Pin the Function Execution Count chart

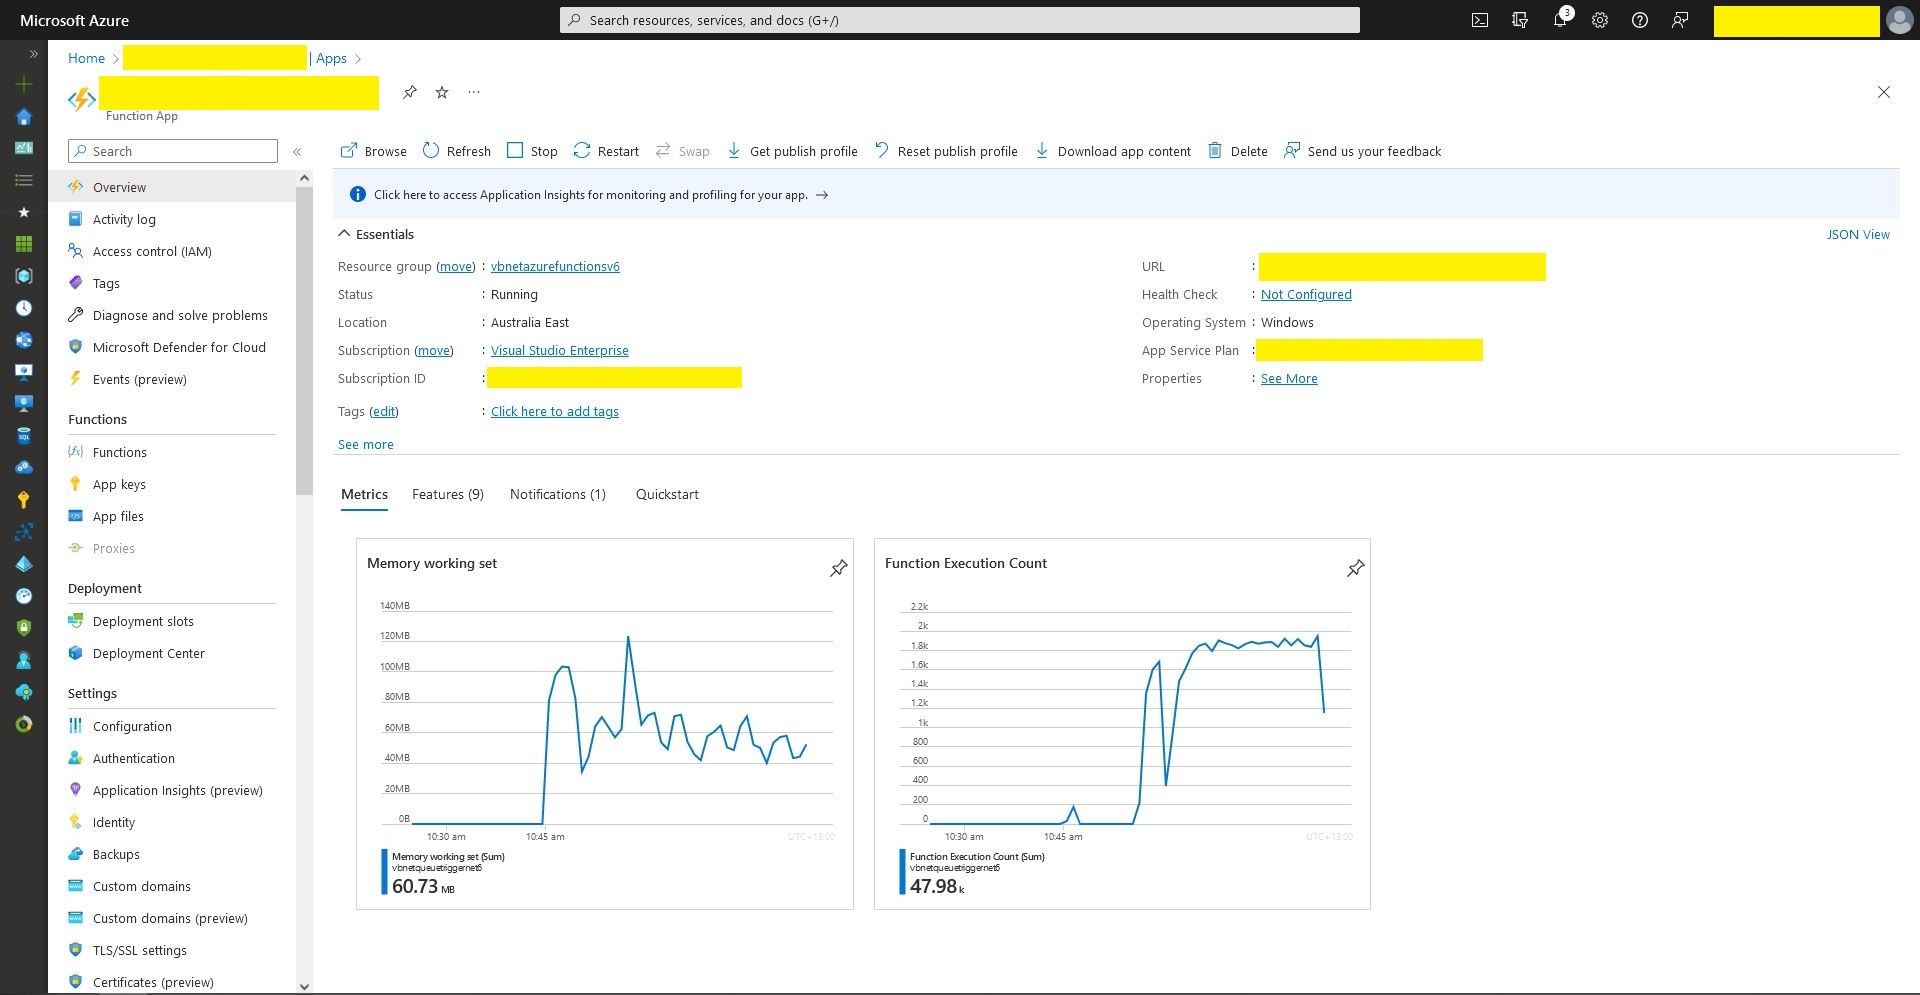[x=1355, y=568]
